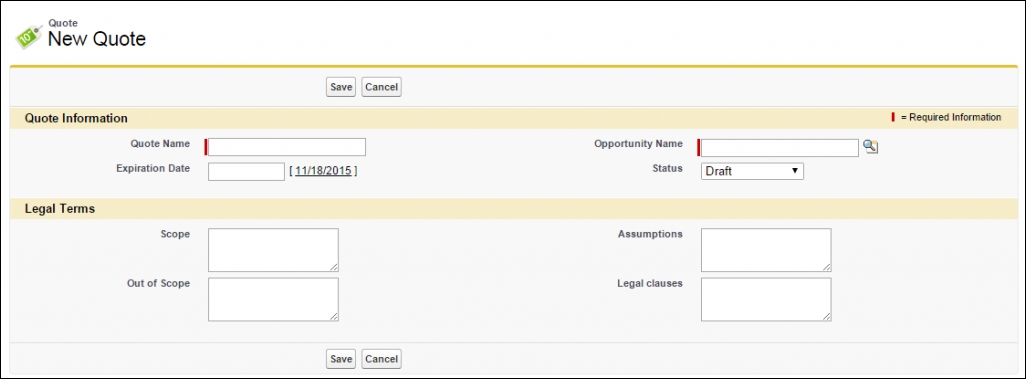Click inside the Legal clauses text area
The width and height of the screenshot is (1026, 379).
(x=766, y=299)
